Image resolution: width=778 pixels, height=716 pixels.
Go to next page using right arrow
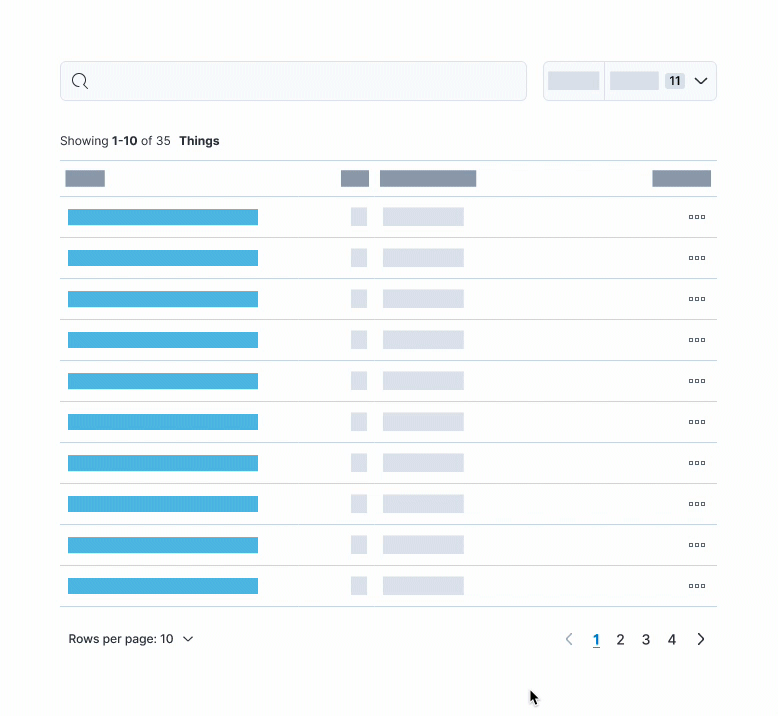point(701,639)
